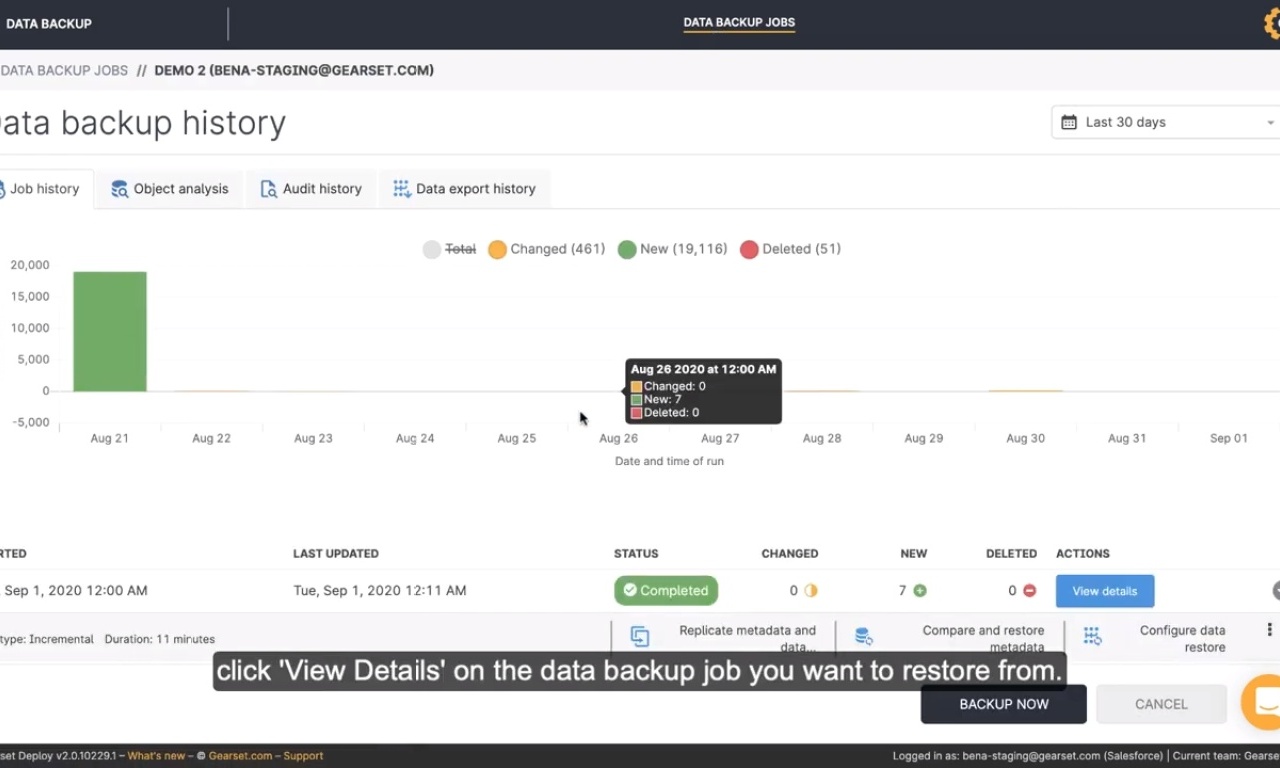Click the 'Duration: 11 minutes' text
Screen dimensions: 1280x768
[x=160, y=639]
